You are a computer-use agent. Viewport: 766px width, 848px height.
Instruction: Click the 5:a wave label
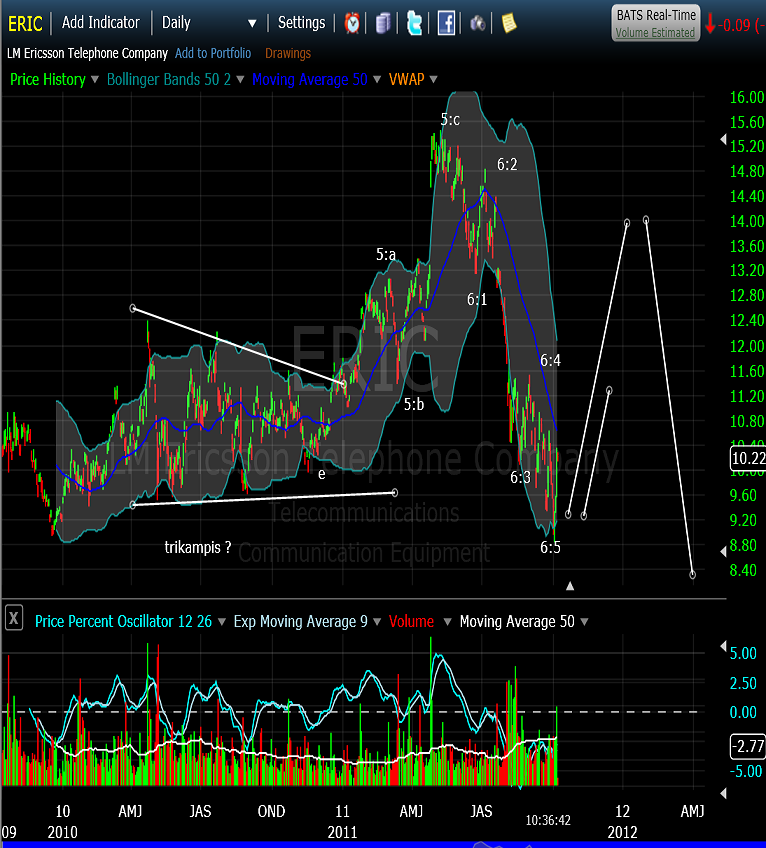click(386, 254)
